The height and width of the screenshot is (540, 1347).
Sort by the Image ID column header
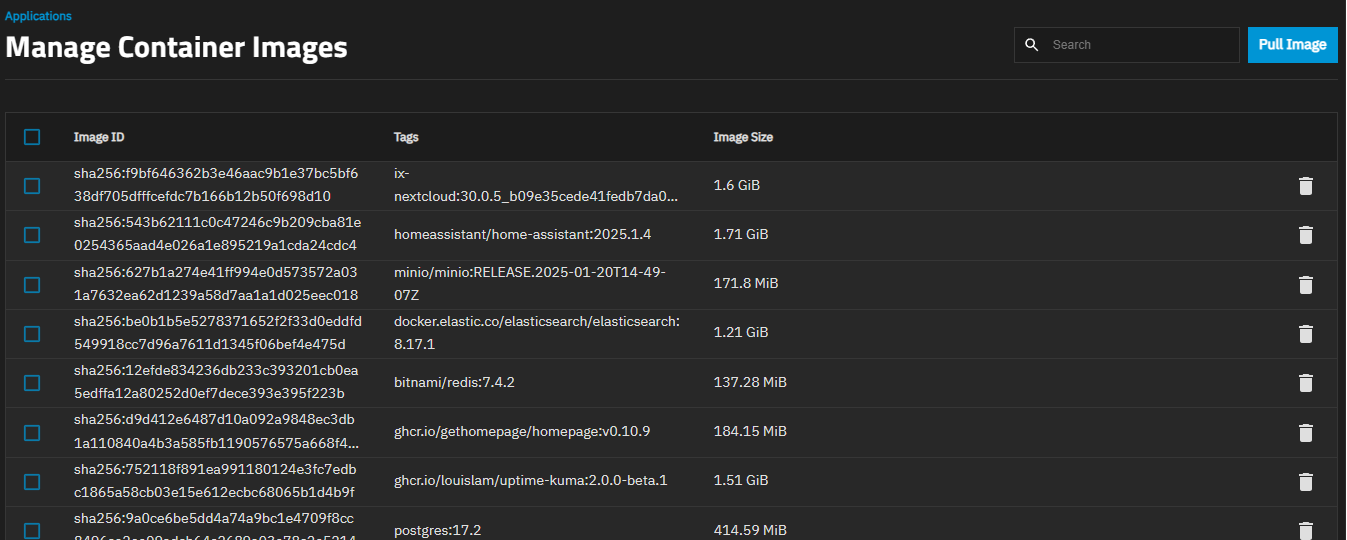coord(99,137)
